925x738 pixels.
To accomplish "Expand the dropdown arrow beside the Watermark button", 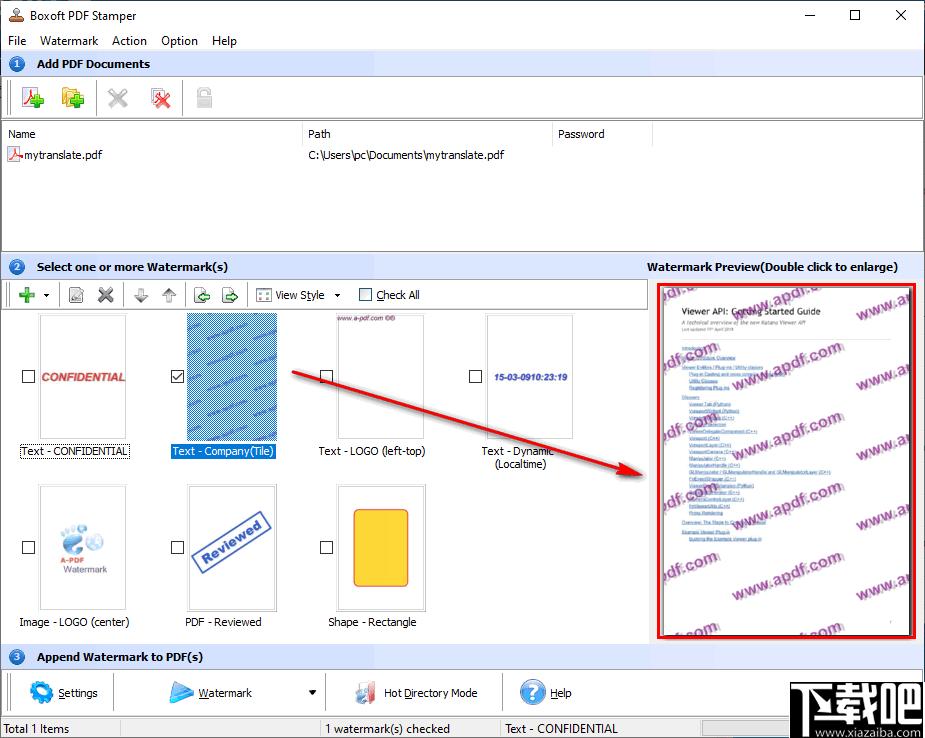I will point(312,693).
